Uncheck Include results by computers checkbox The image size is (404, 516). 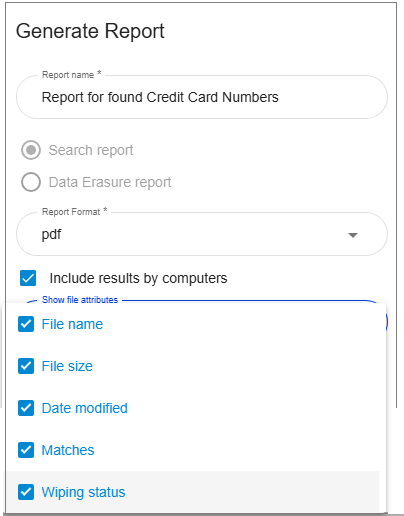pos(28,278)
